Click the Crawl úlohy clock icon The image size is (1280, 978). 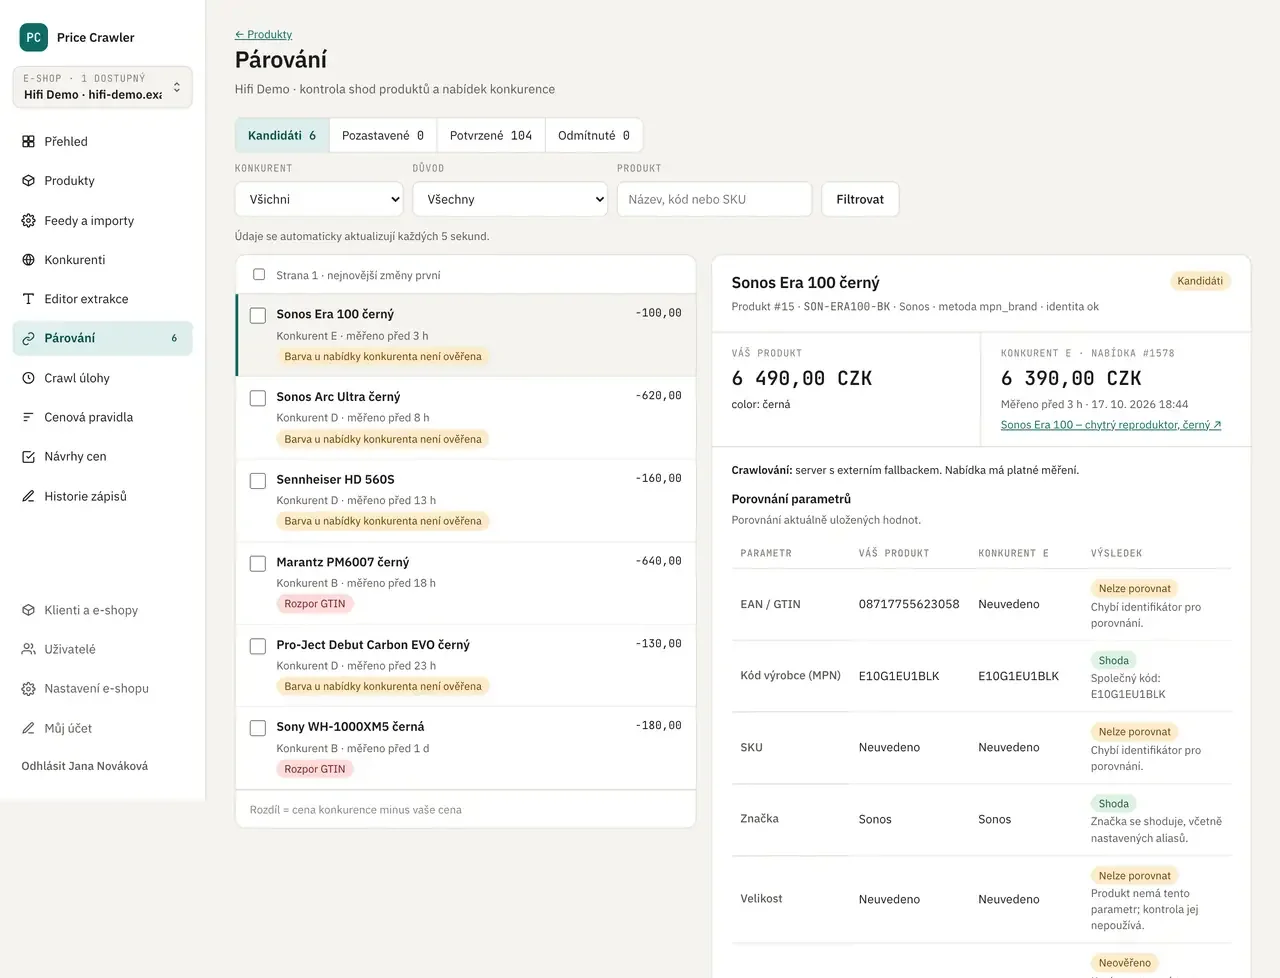pyautogui.click(x=28, y=378)
